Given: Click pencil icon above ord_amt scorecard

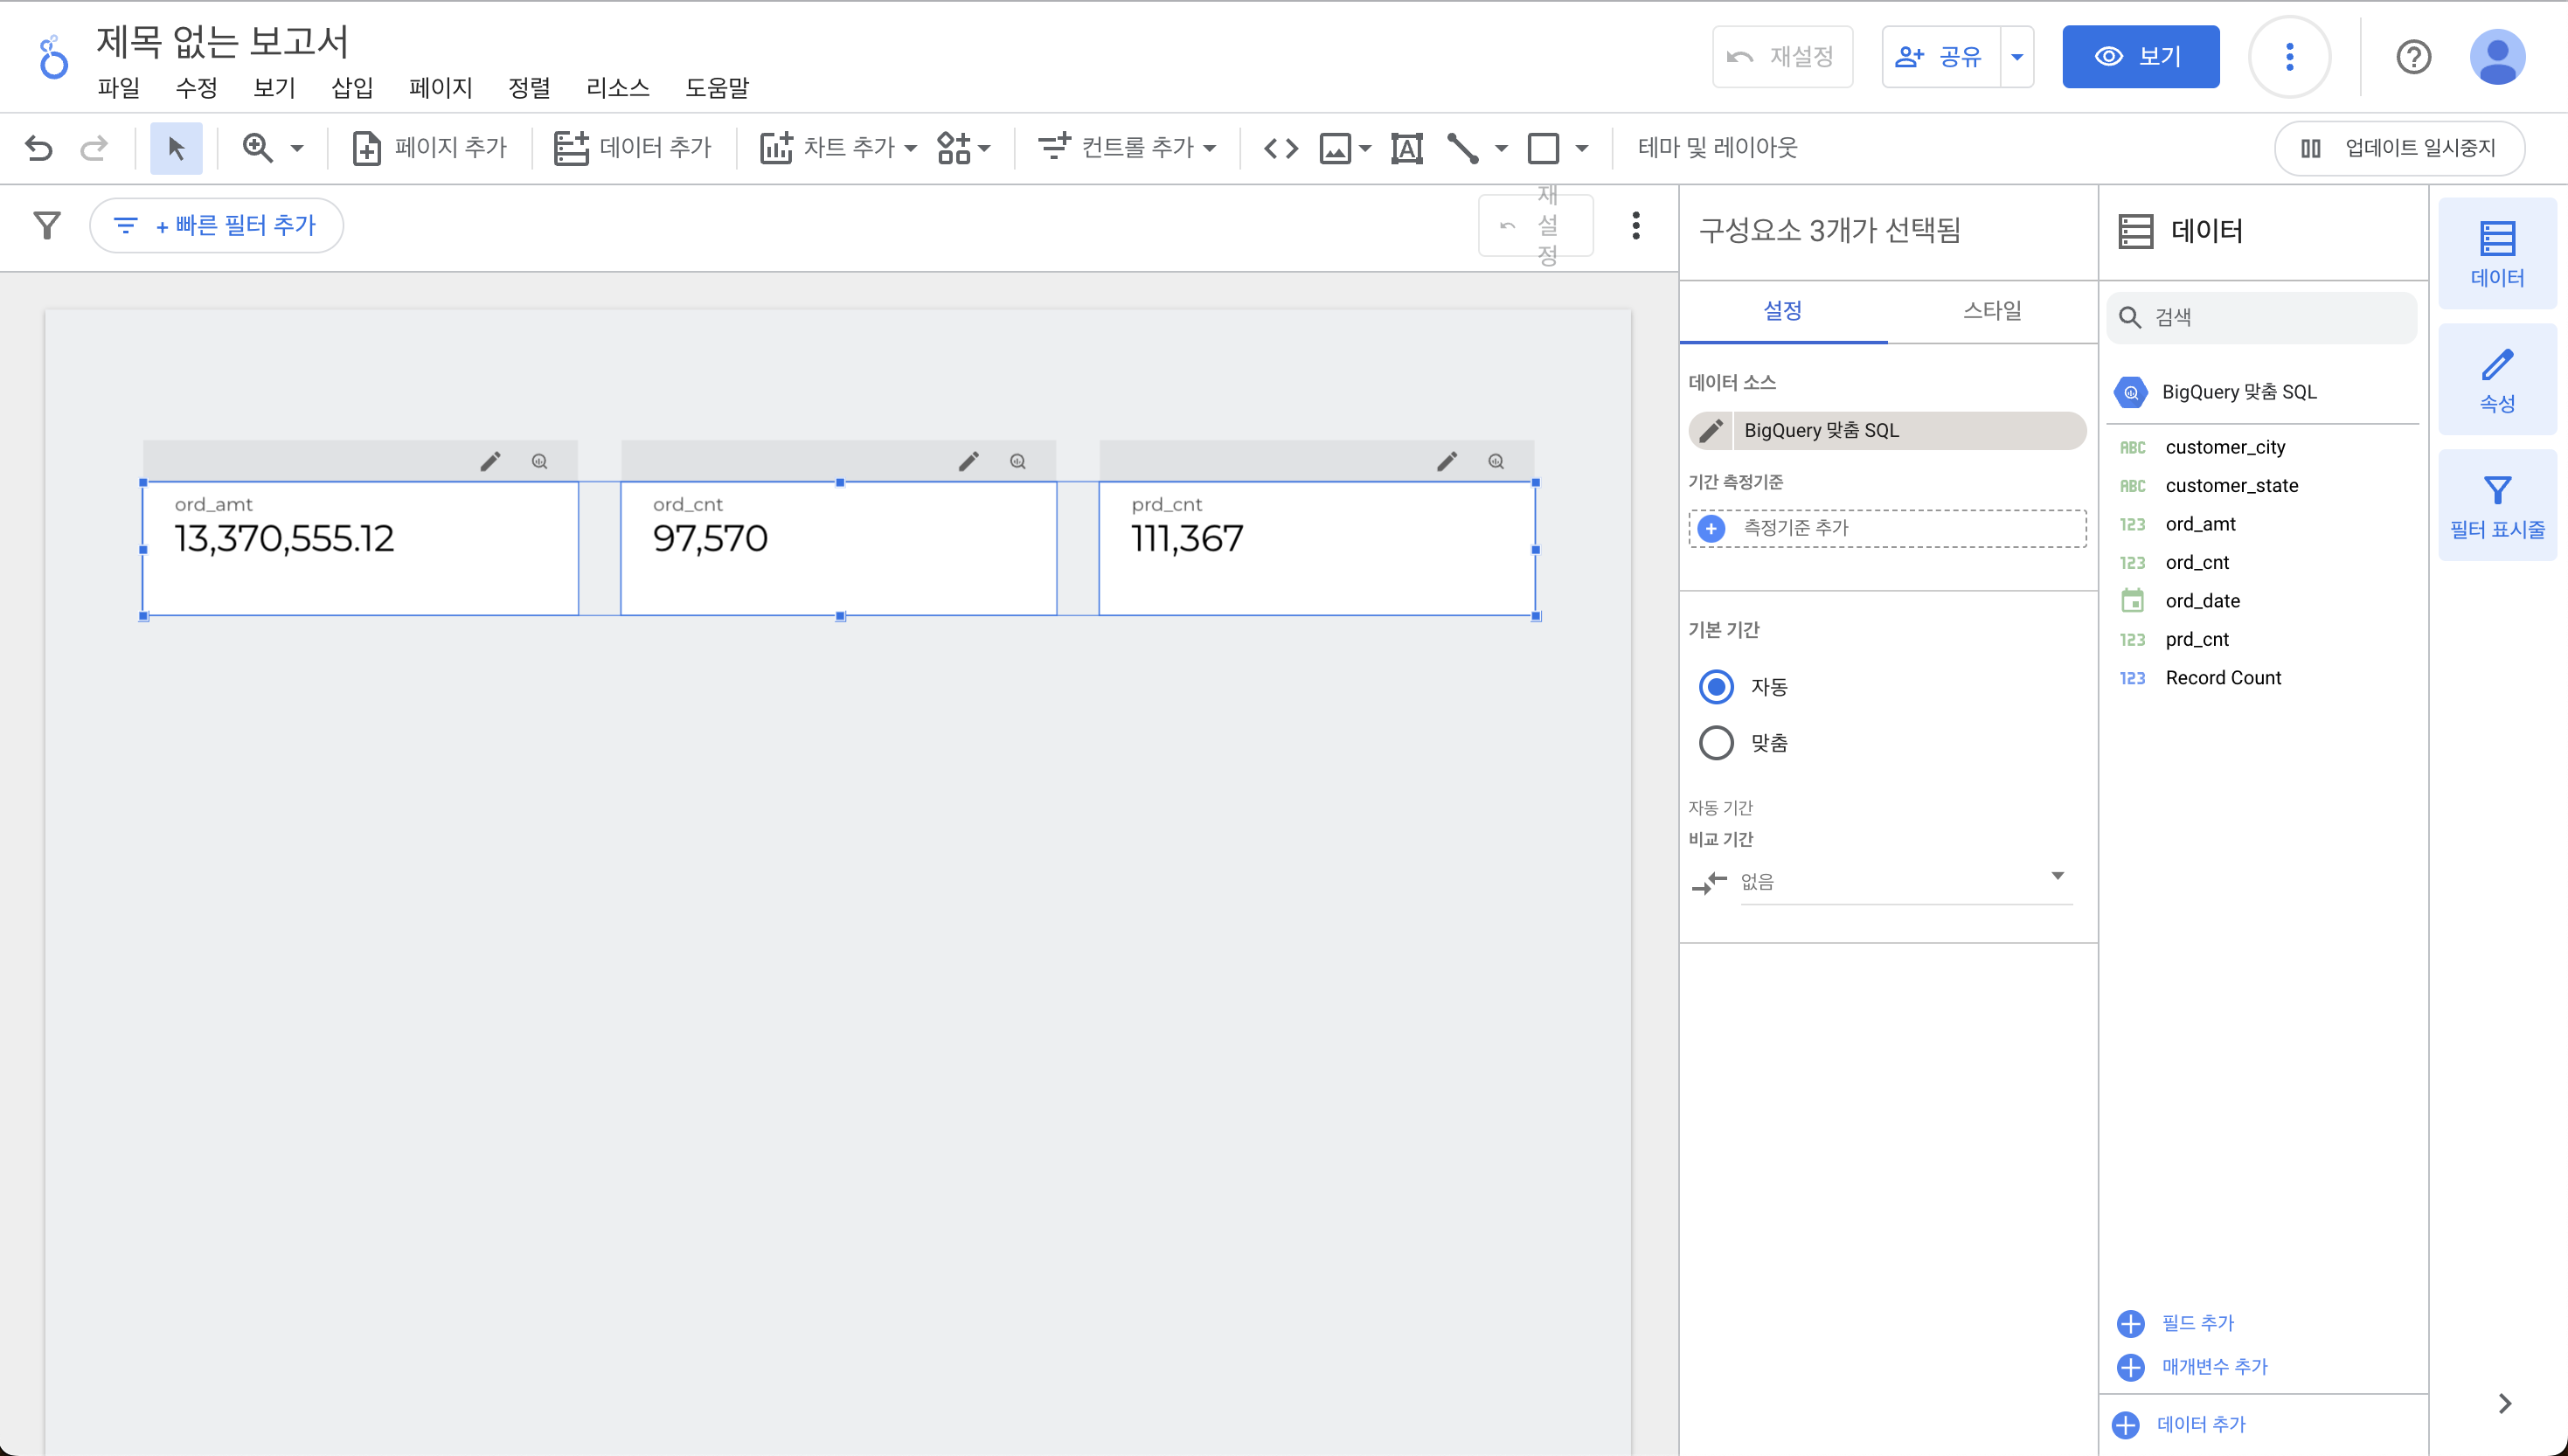Looking at the screenshot, I should 490,461.
